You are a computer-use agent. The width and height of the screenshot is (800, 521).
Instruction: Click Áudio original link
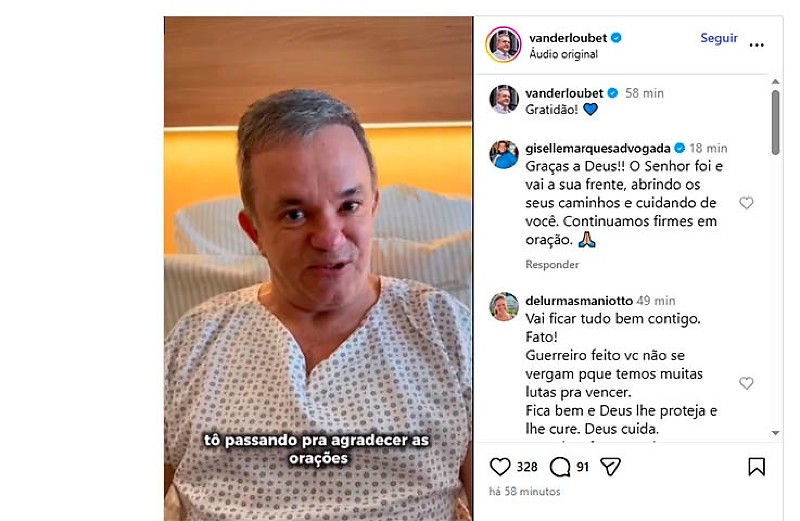click(x=563, y=54)
